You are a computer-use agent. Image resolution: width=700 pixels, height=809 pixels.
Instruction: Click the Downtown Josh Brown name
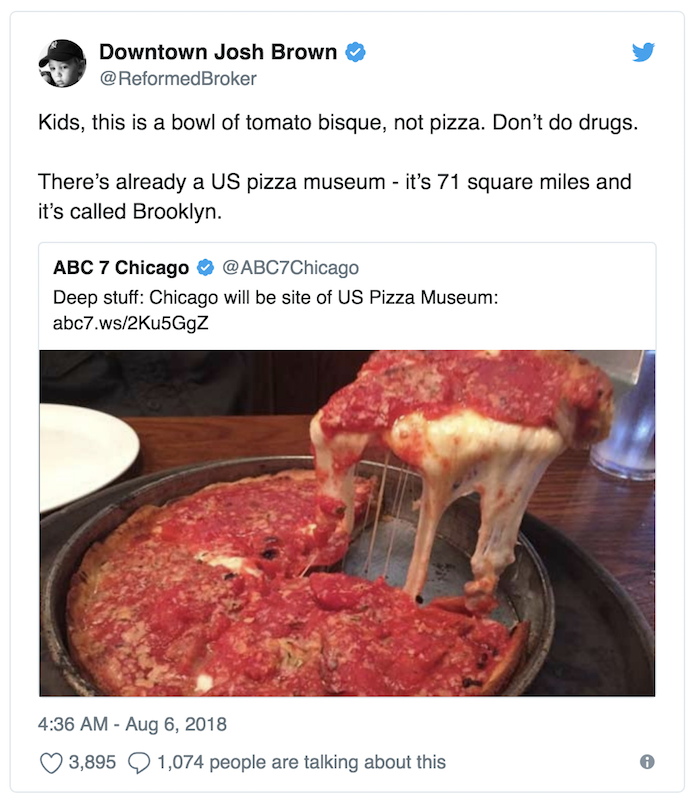218,52
